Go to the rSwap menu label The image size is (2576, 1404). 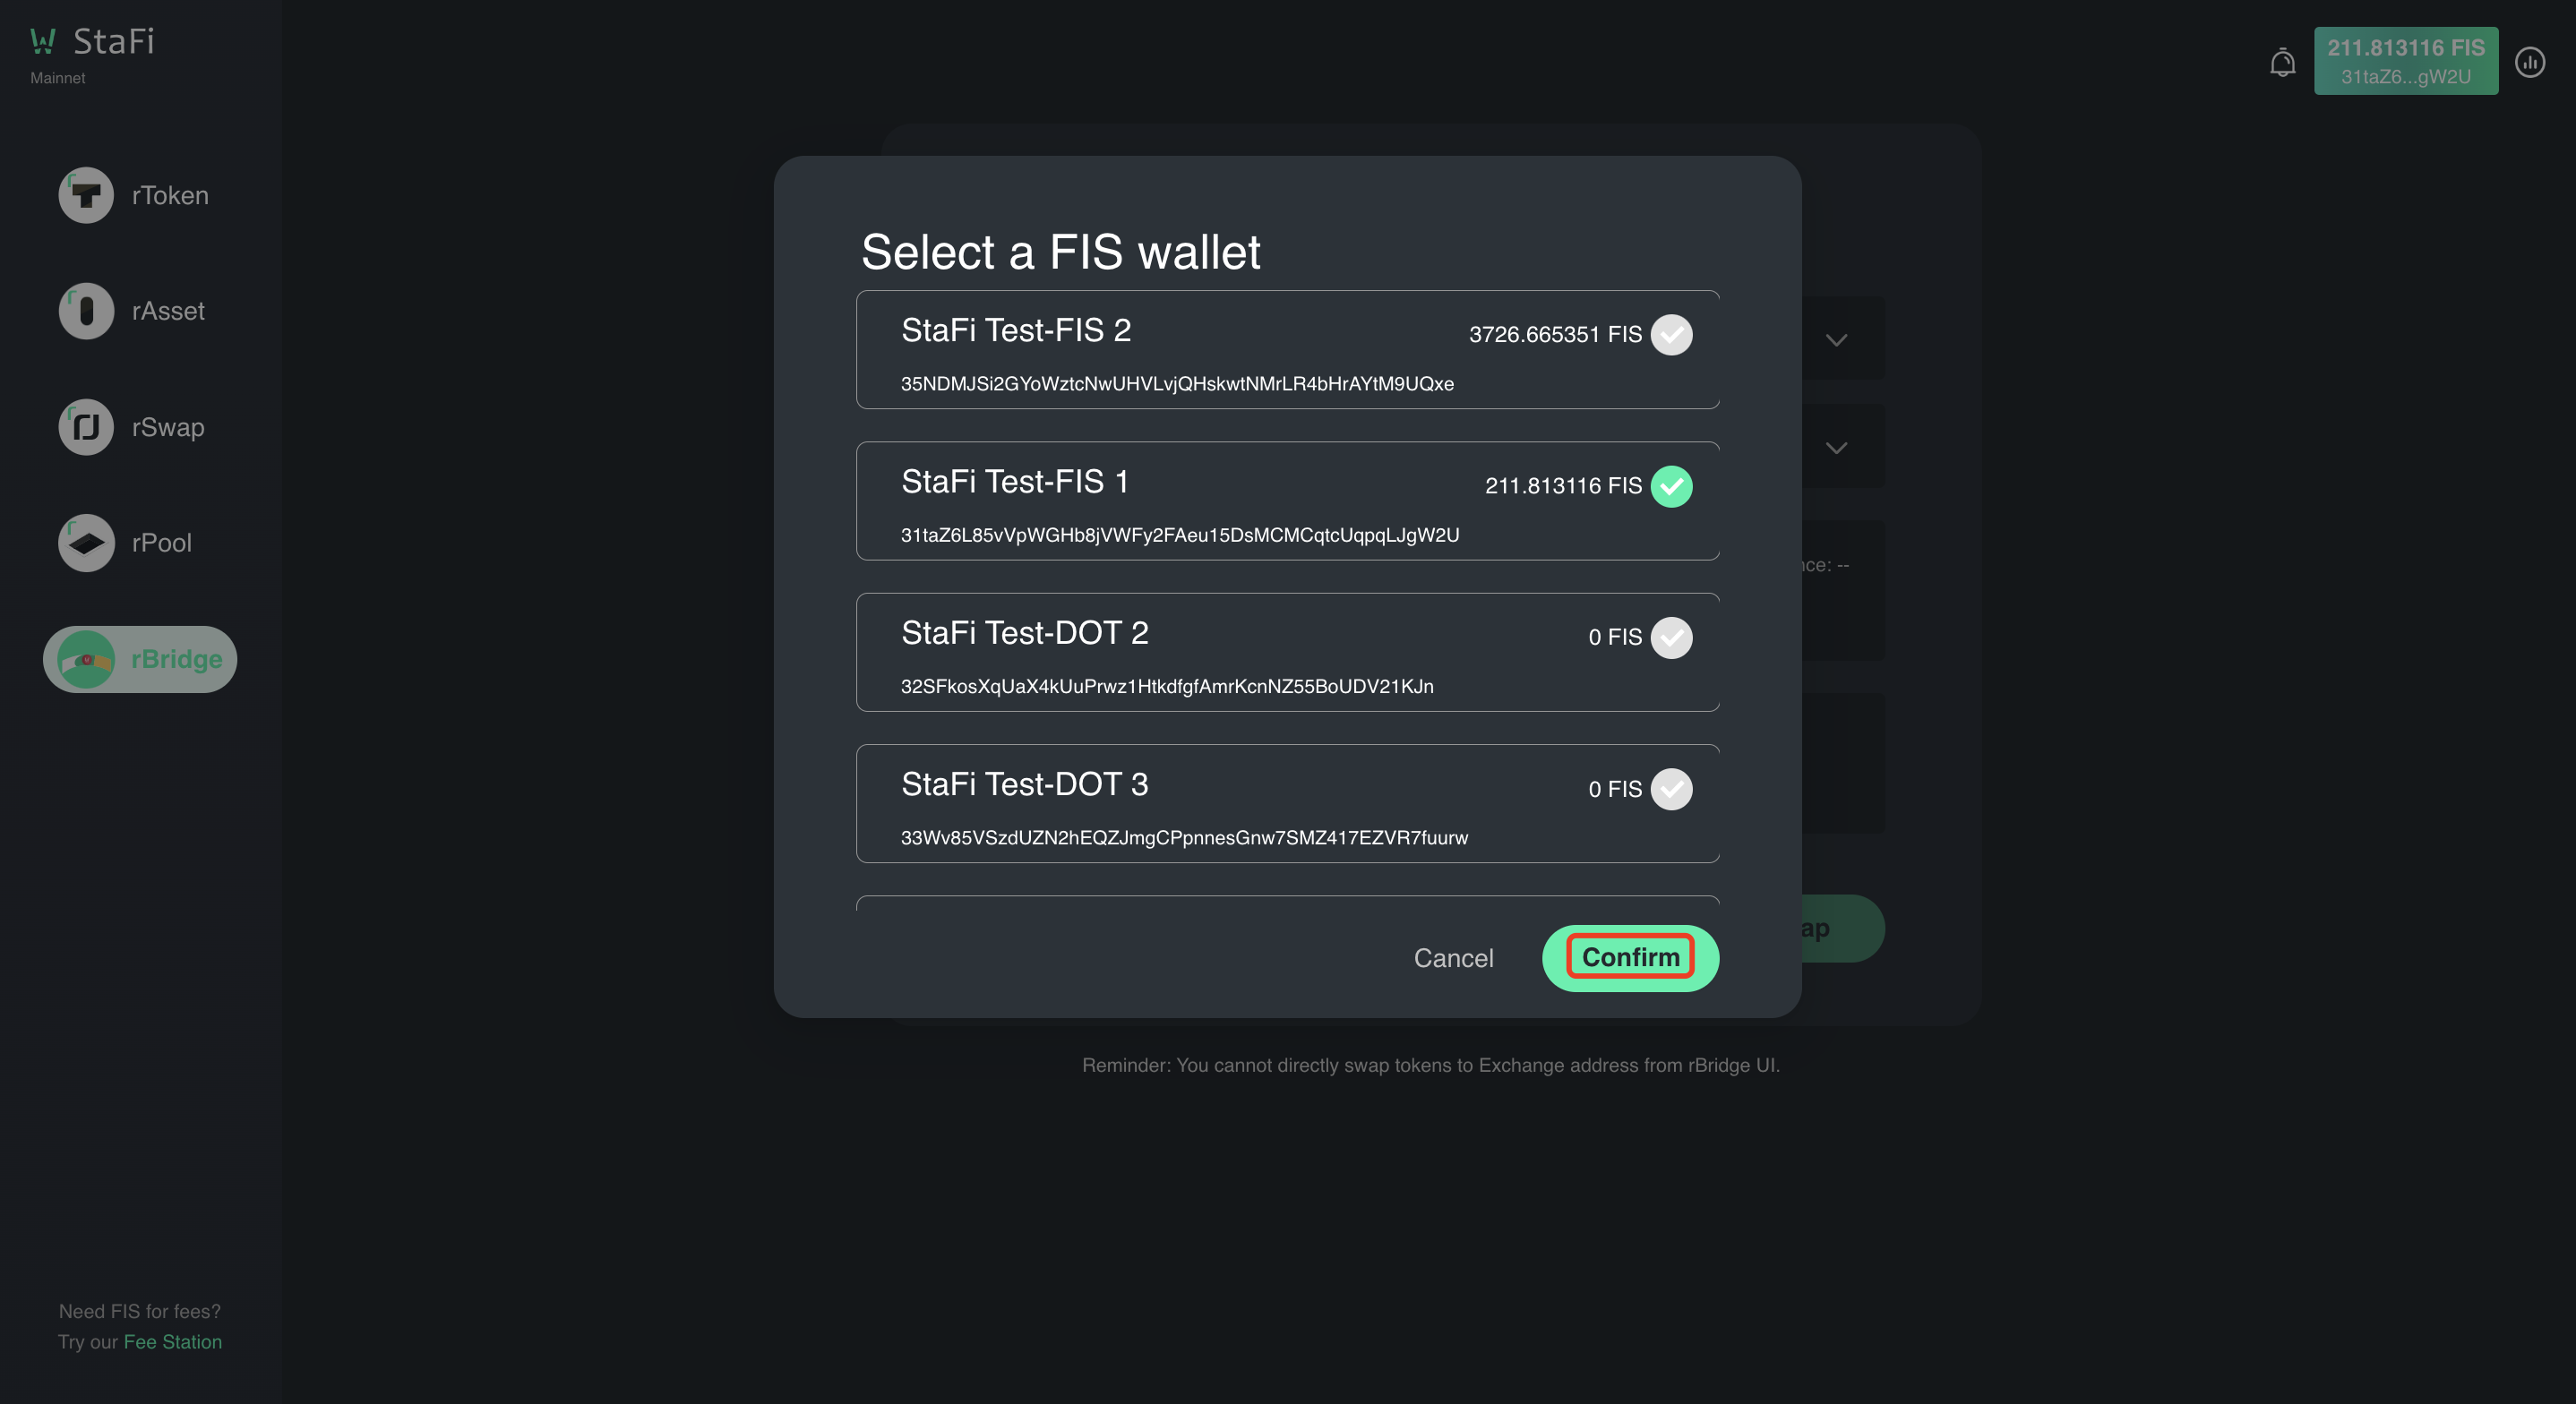(x=168, y=427)
